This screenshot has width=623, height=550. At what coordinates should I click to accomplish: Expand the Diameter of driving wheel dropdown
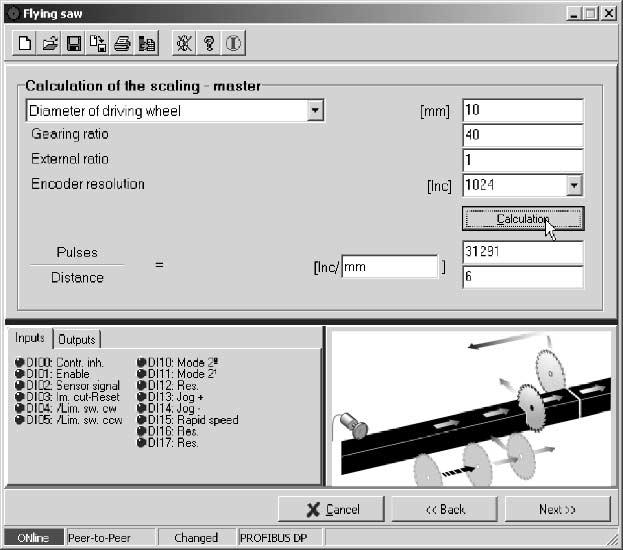pyautogui.click(x=315, y=110)
